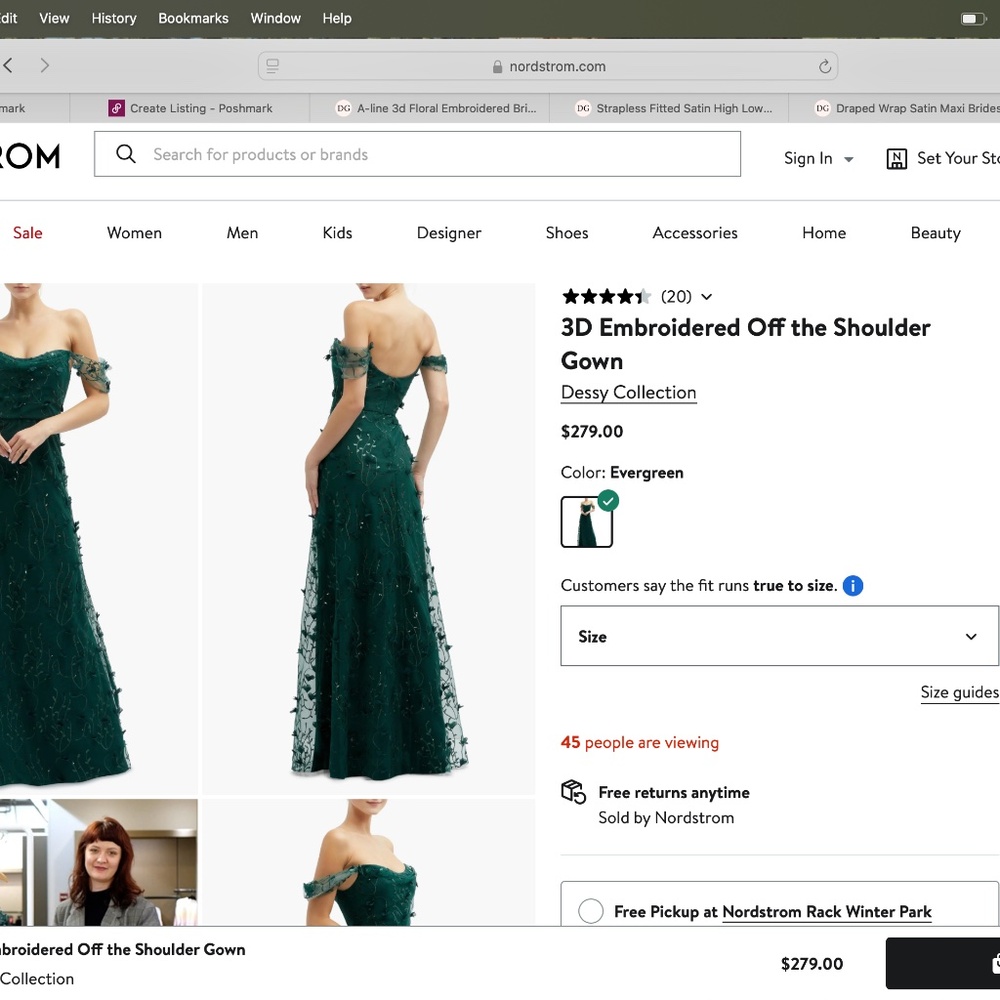Click the bag icon on the black button
The width and height of the screenshot is (1000, 1000).
pyautogui.click(x=995, y=964)
